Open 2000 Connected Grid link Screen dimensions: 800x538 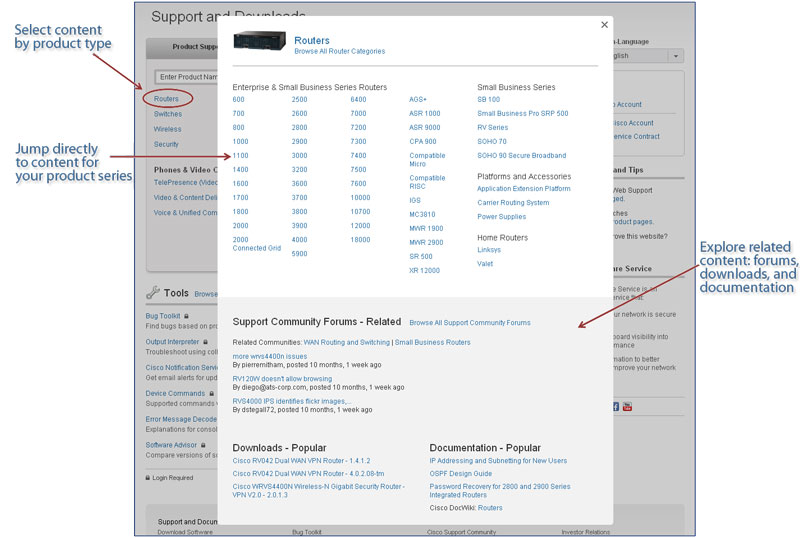point(257,244)
